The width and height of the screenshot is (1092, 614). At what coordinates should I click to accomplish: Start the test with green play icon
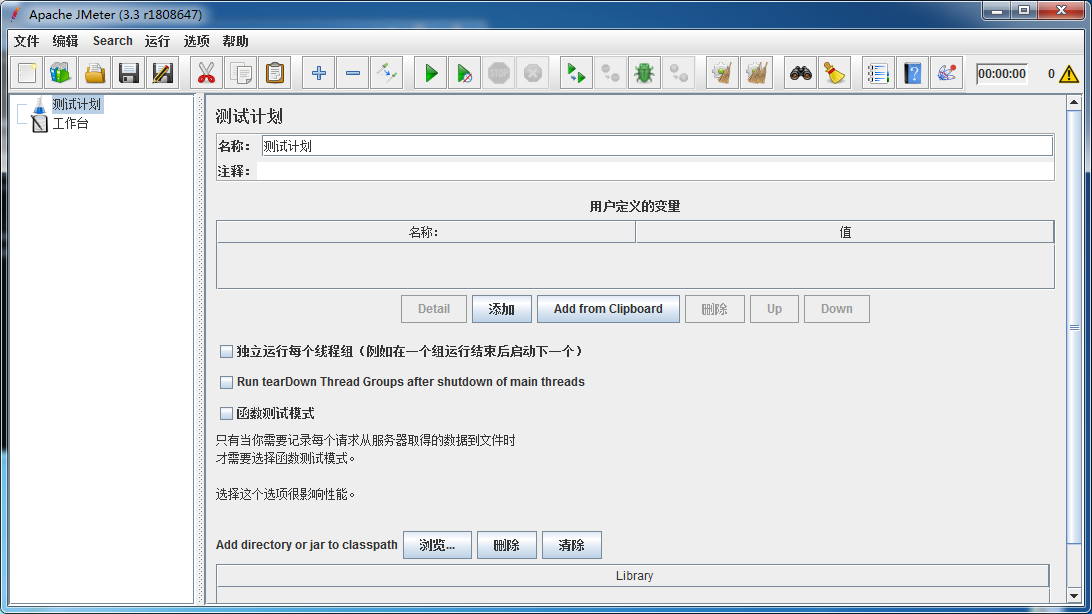pos(431,73)
